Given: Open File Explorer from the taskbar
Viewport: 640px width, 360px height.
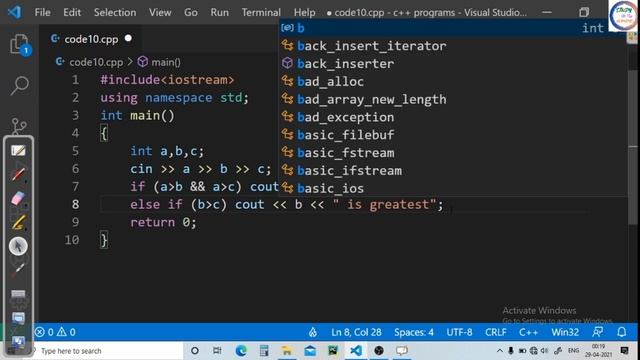Looking at the screenshot, I should coord(287,351).
